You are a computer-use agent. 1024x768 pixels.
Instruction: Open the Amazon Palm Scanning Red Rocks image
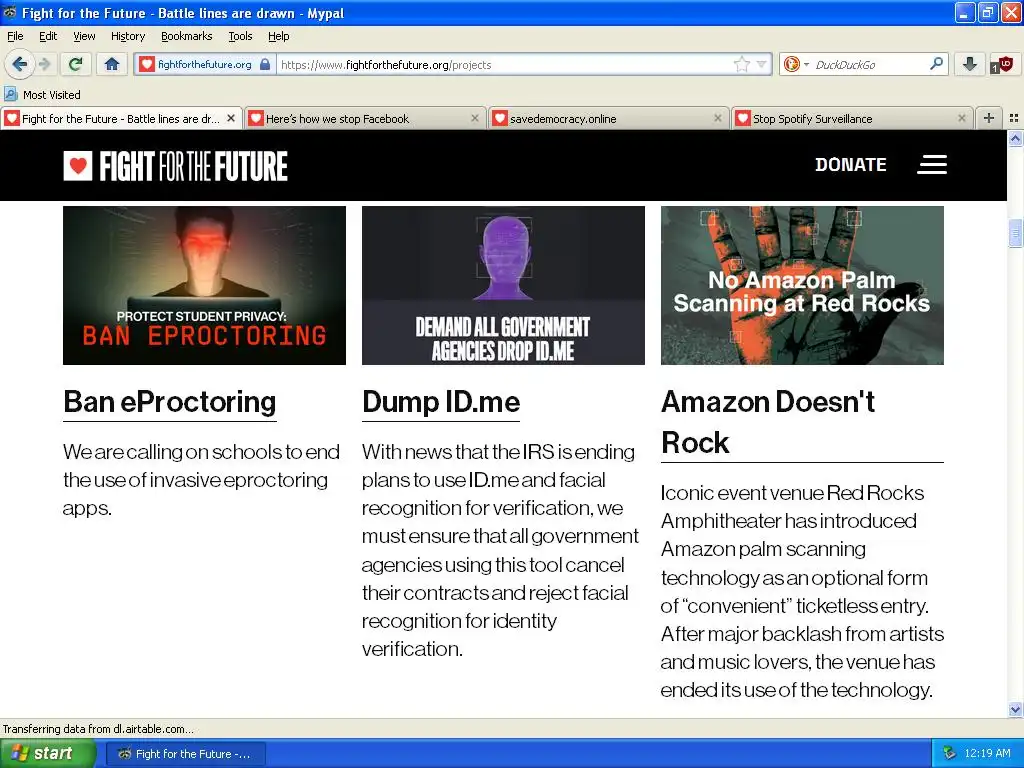[x=802, y=285]
